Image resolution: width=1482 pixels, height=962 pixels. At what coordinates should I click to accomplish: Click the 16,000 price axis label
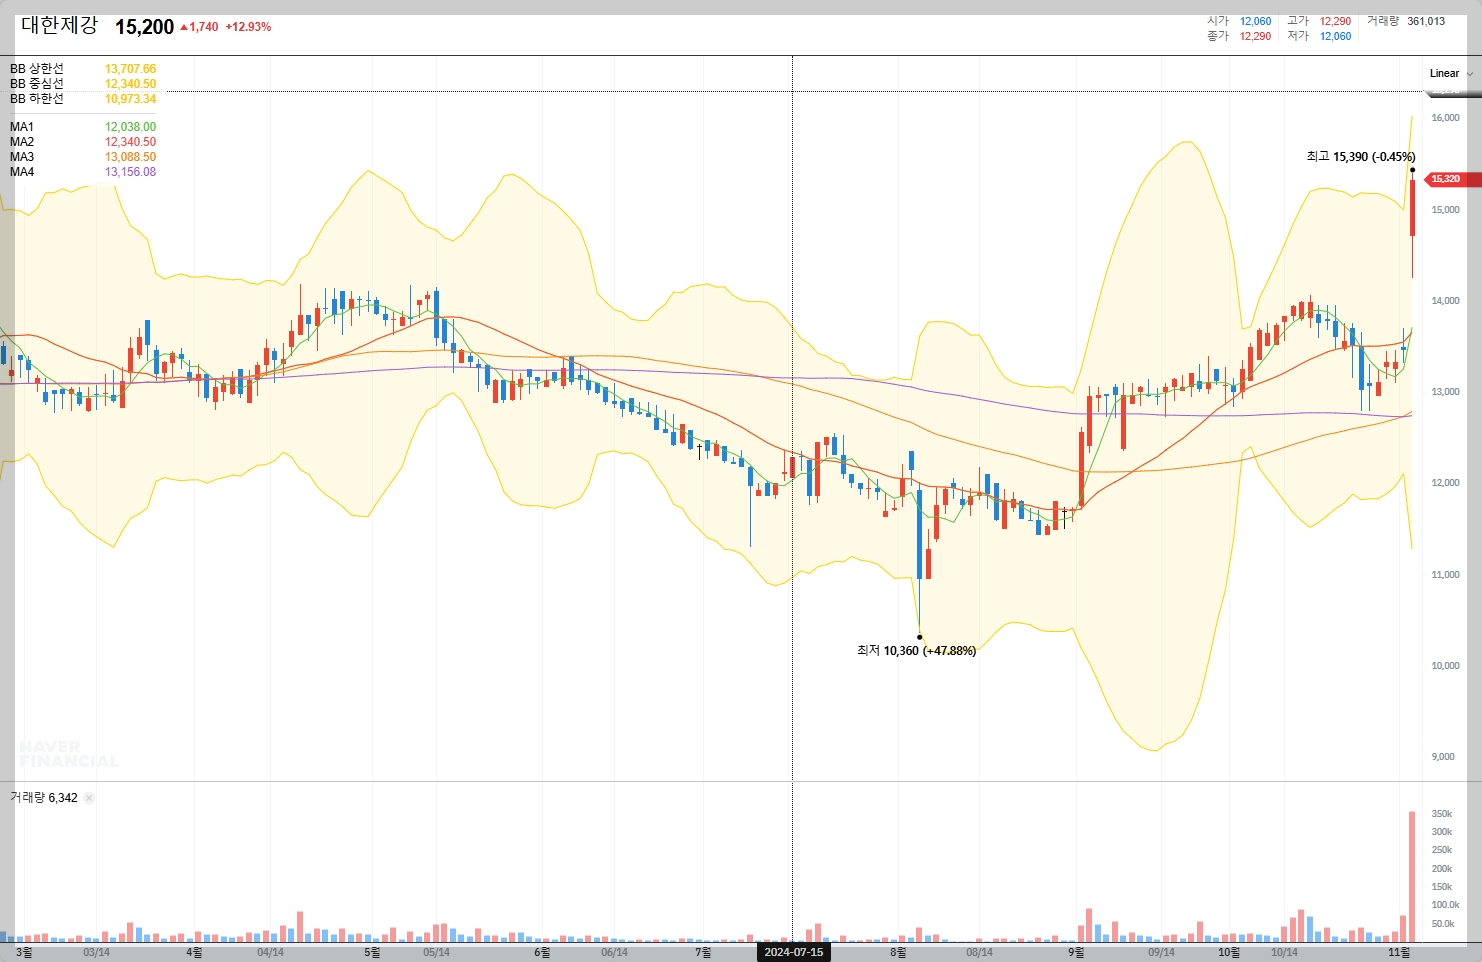(1446, 118)
